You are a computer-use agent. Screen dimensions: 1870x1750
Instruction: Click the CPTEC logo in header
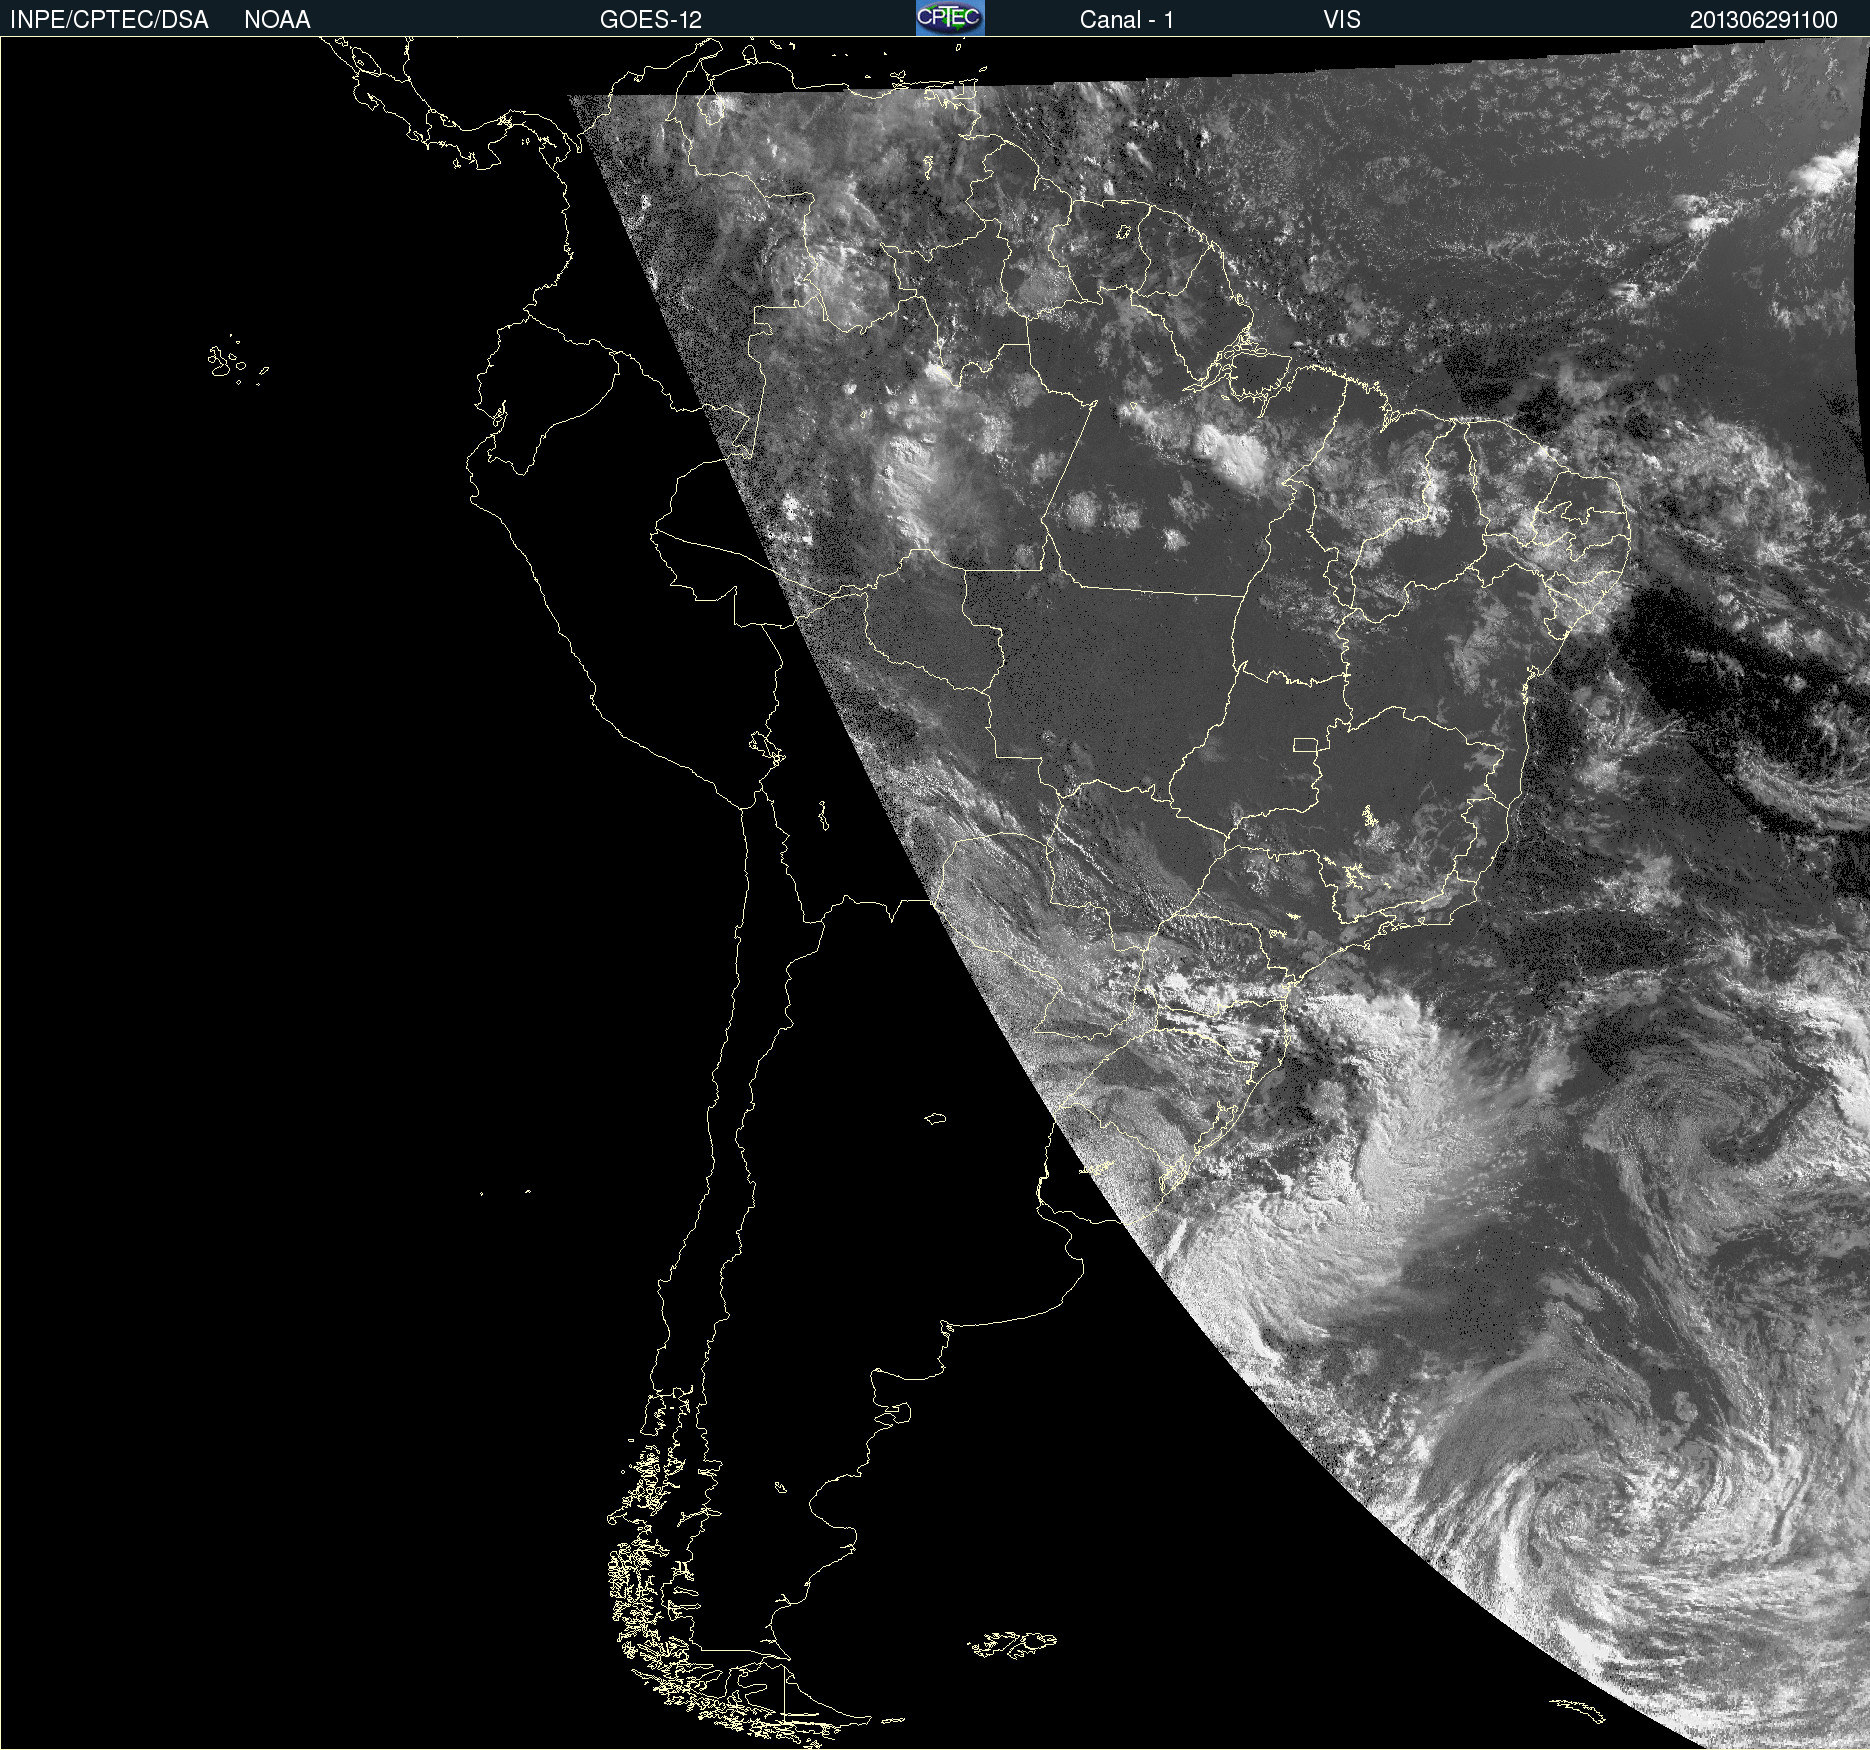point(950,18)
